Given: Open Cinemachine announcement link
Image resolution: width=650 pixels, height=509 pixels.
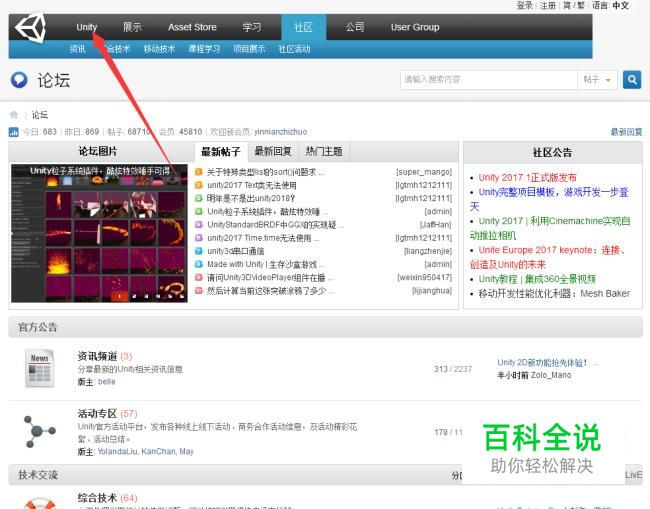Looking at the screenshot, I should tap(550, 228).
